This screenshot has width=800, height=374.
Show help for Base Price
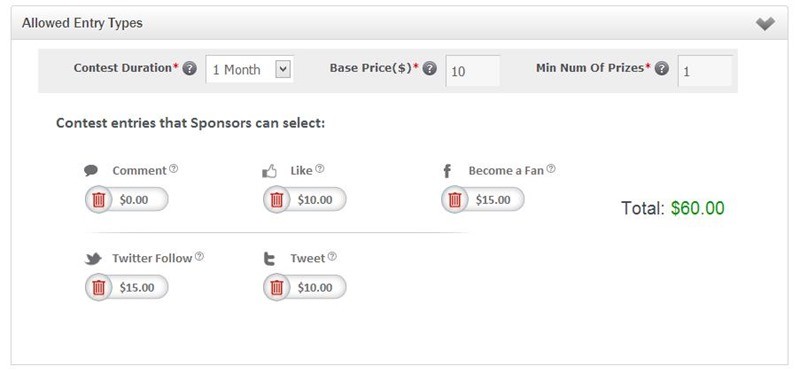coord(430,68)
